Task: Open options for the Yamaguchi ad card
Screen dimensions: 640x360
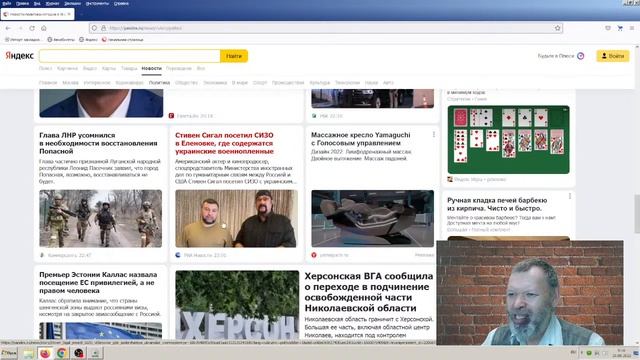Action: coord(433,135)
